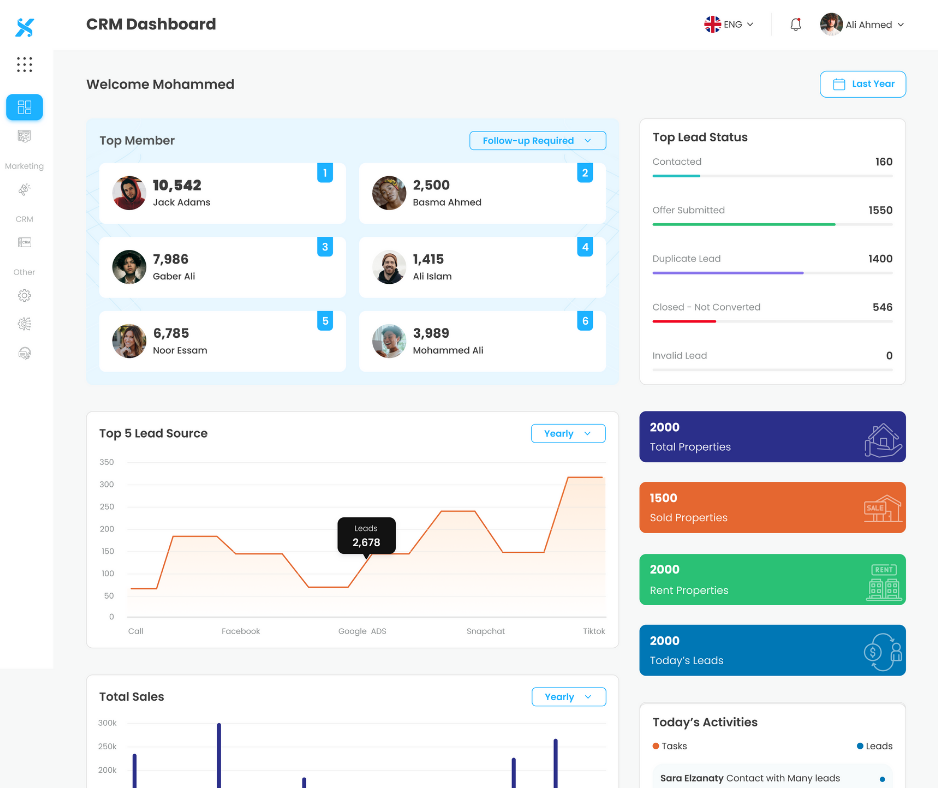Open the settings gear icon under Other
The width and height of the screenshot is (940, 788).
click(25, 296)
